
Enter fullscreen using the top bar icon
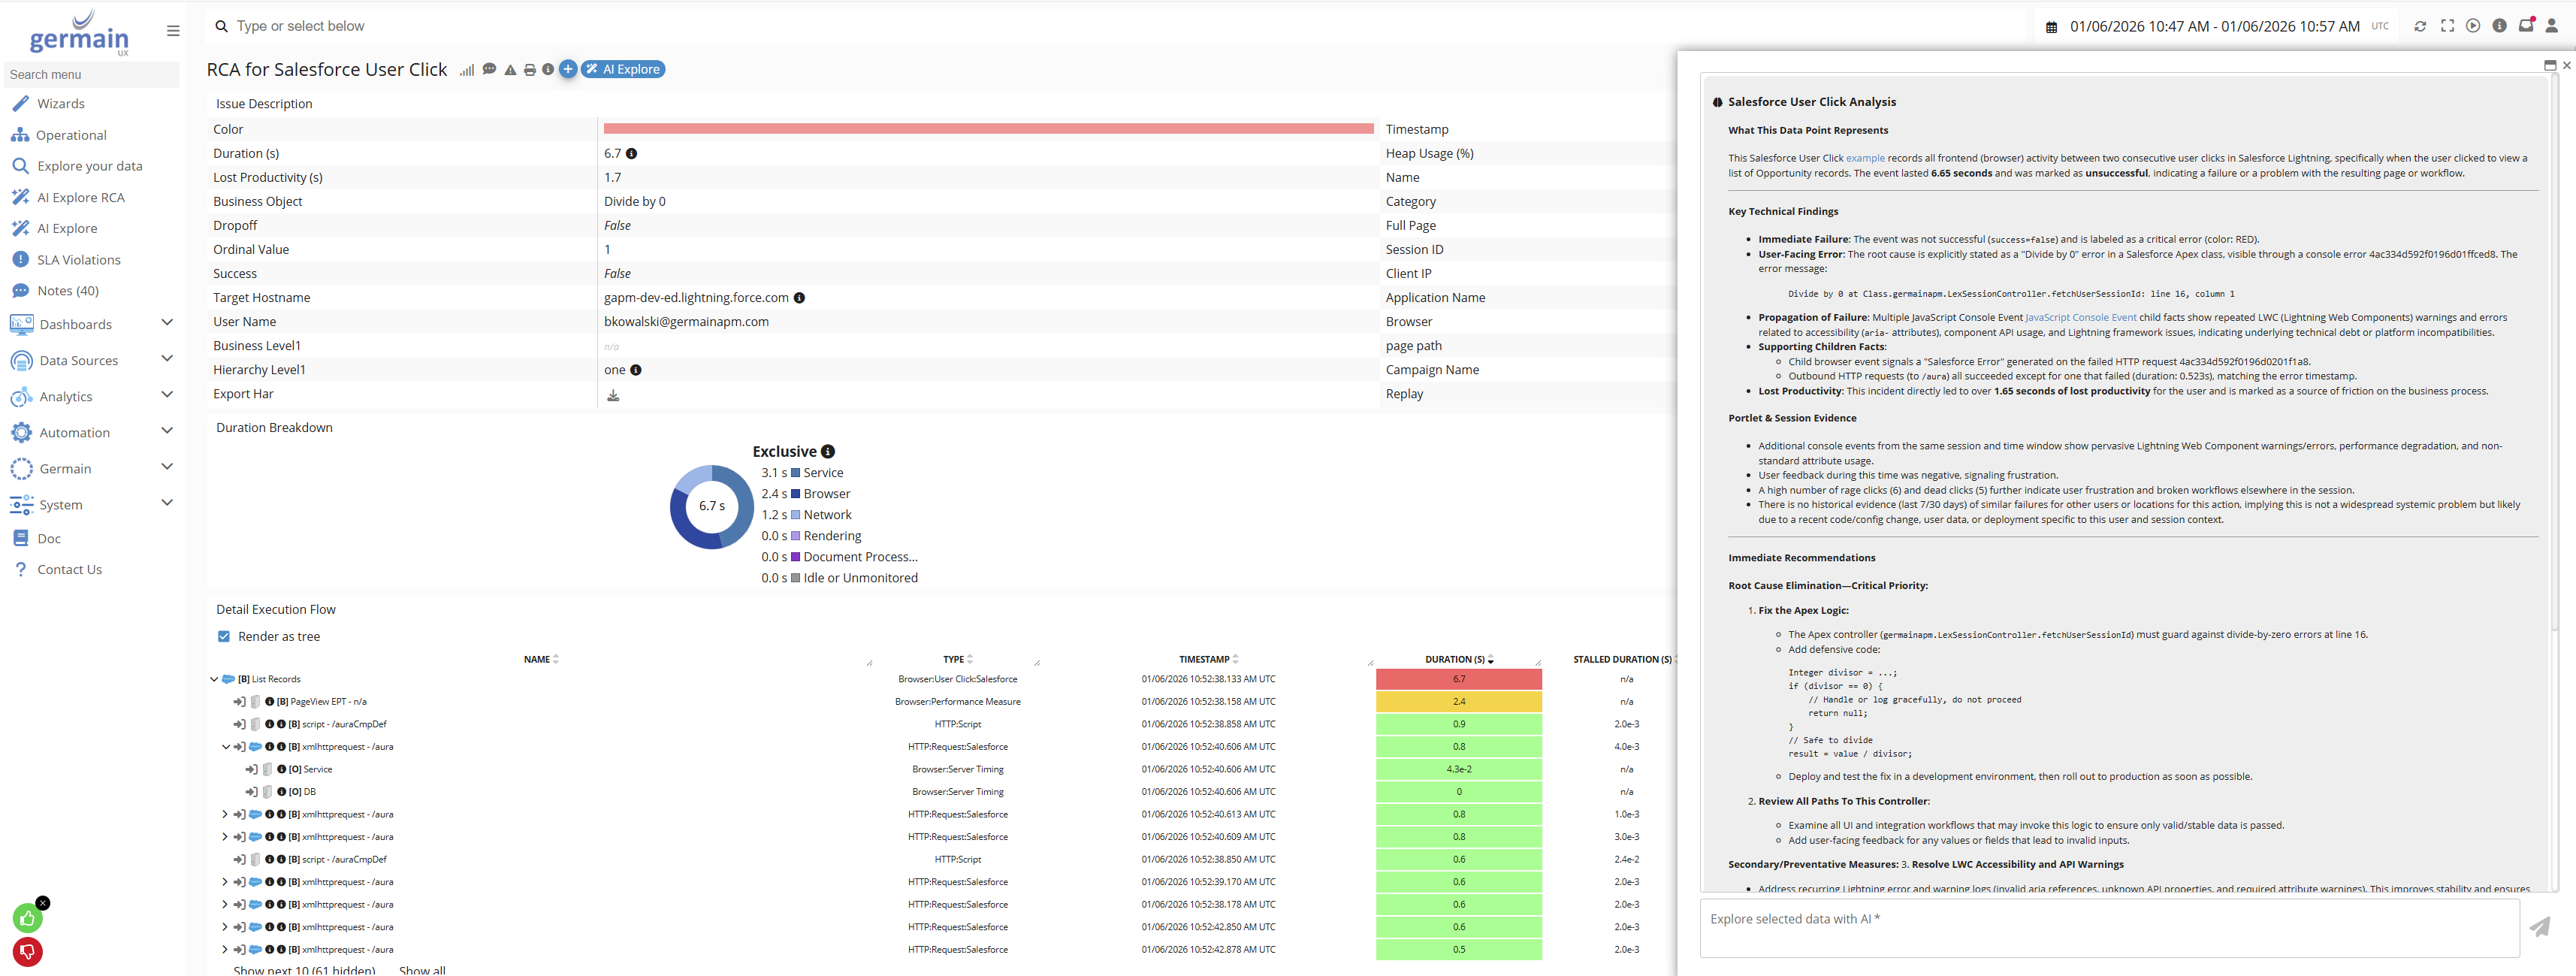pyautogui.click(x=2447, y=26)
